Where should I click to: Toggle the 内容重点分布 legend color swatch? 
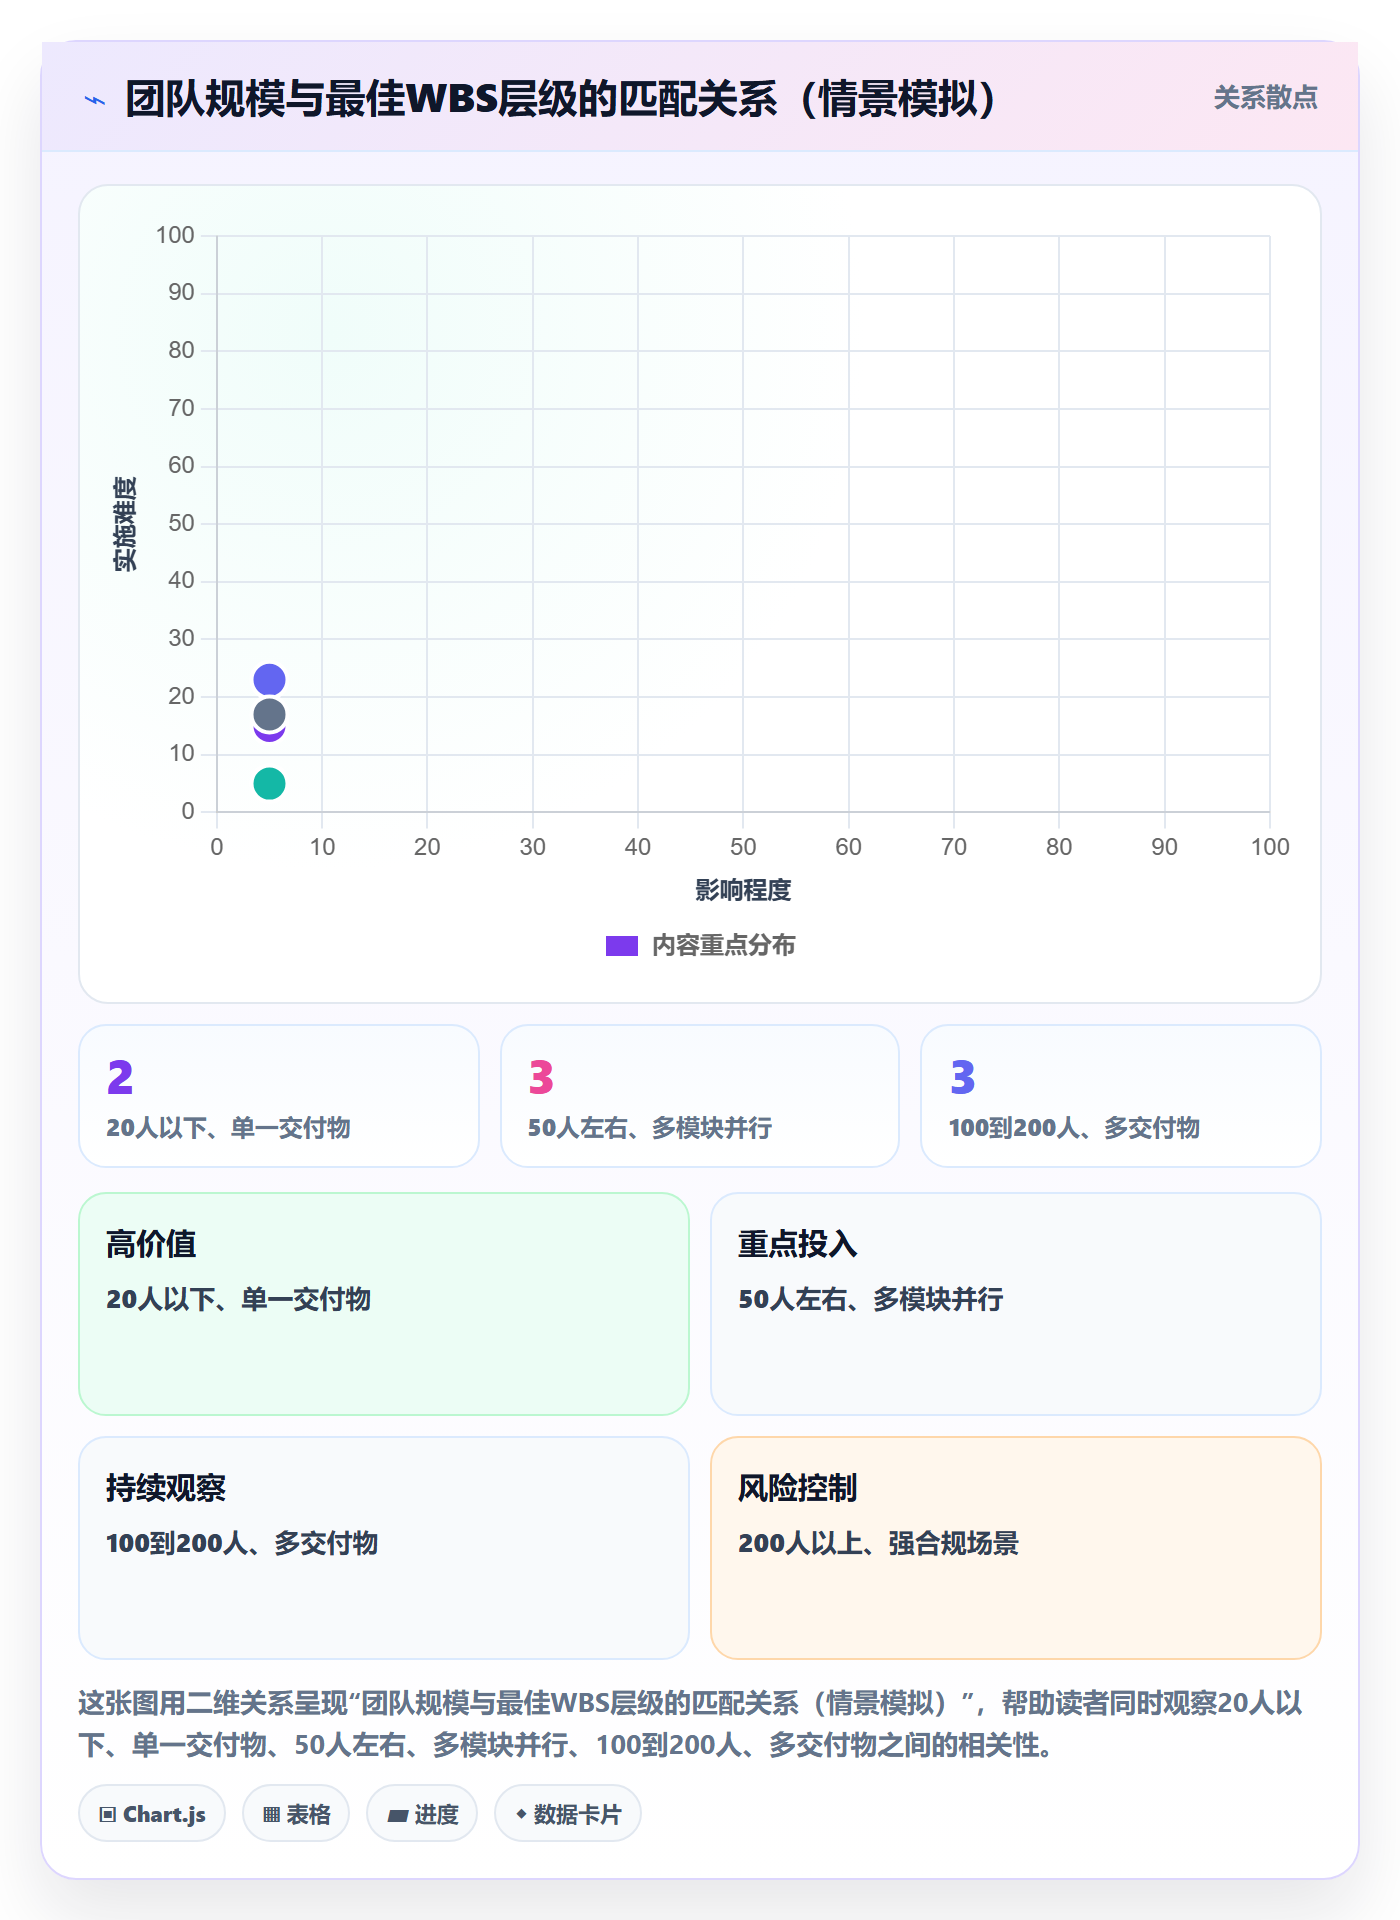point(621,946)
